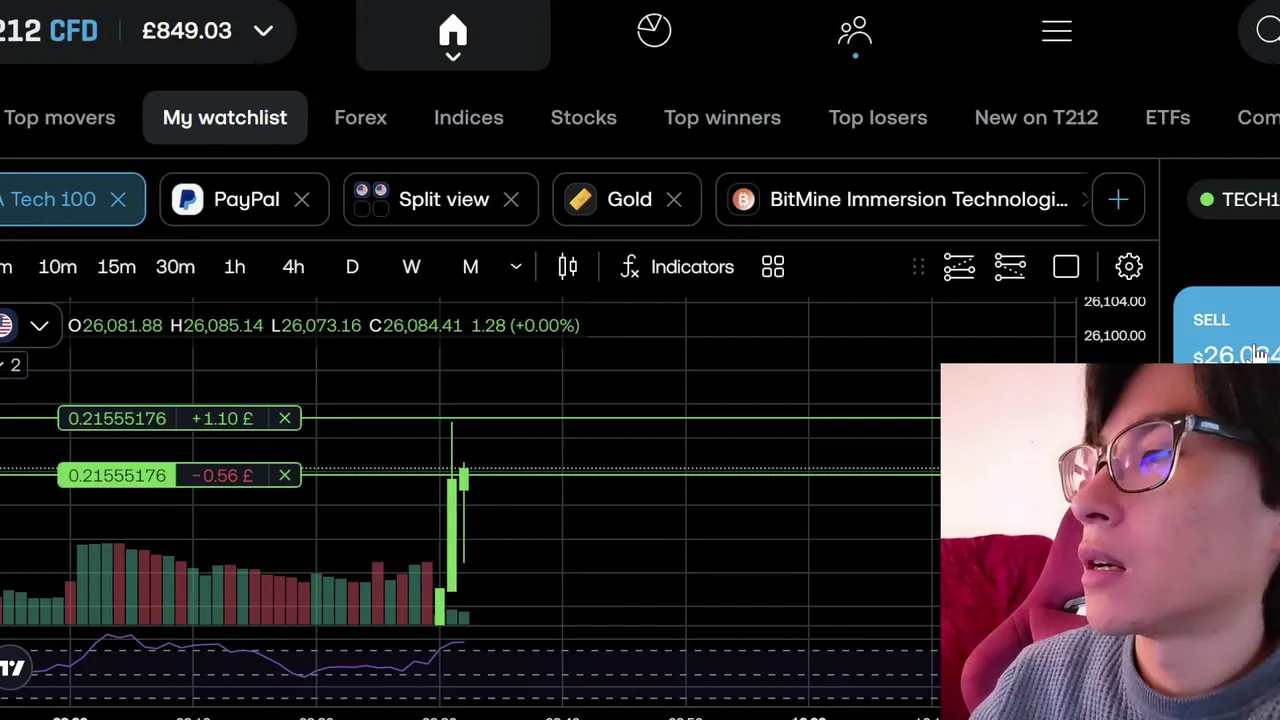Open ETFs tab
1280x720 pixels.
(1167, 118)
